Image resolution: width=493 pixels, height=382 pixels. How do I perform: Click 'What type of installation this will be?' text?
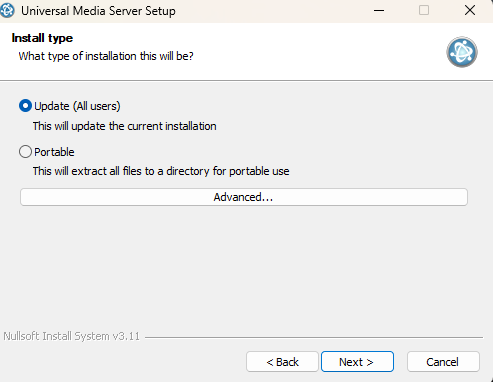pyautogui.click(x=106, y=56)
